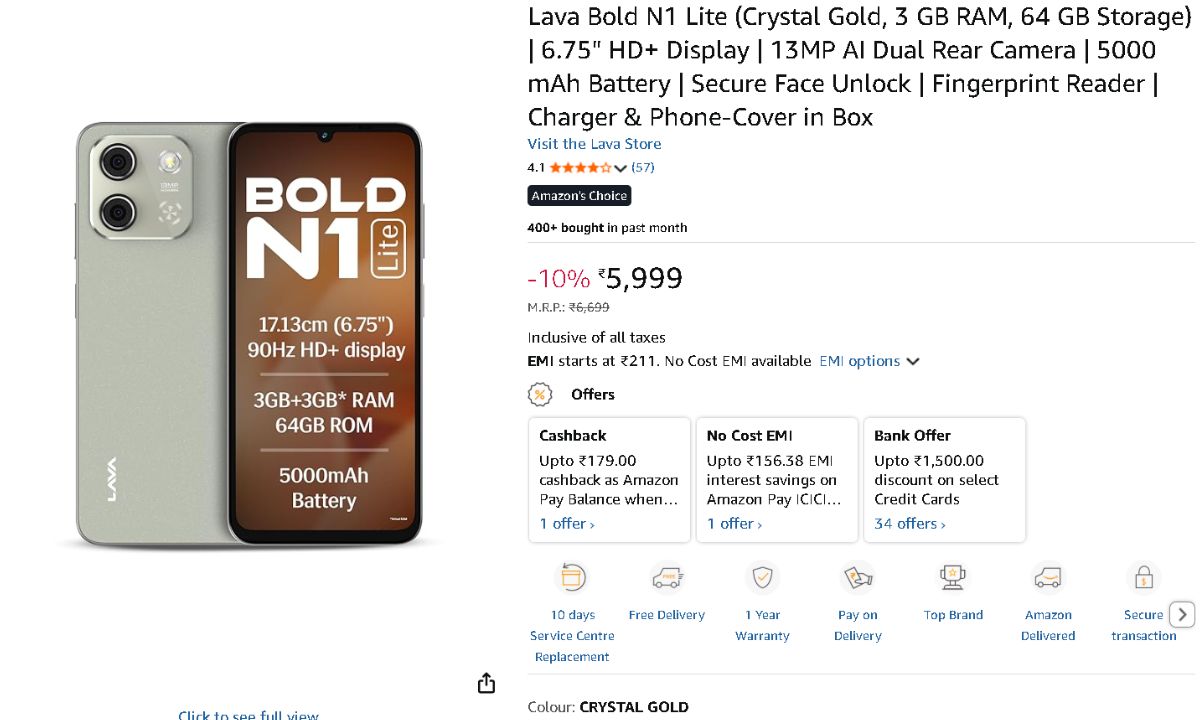Click the Offers percent badge icon
This screenshot has height=720, width=1200.
point(540,394)
